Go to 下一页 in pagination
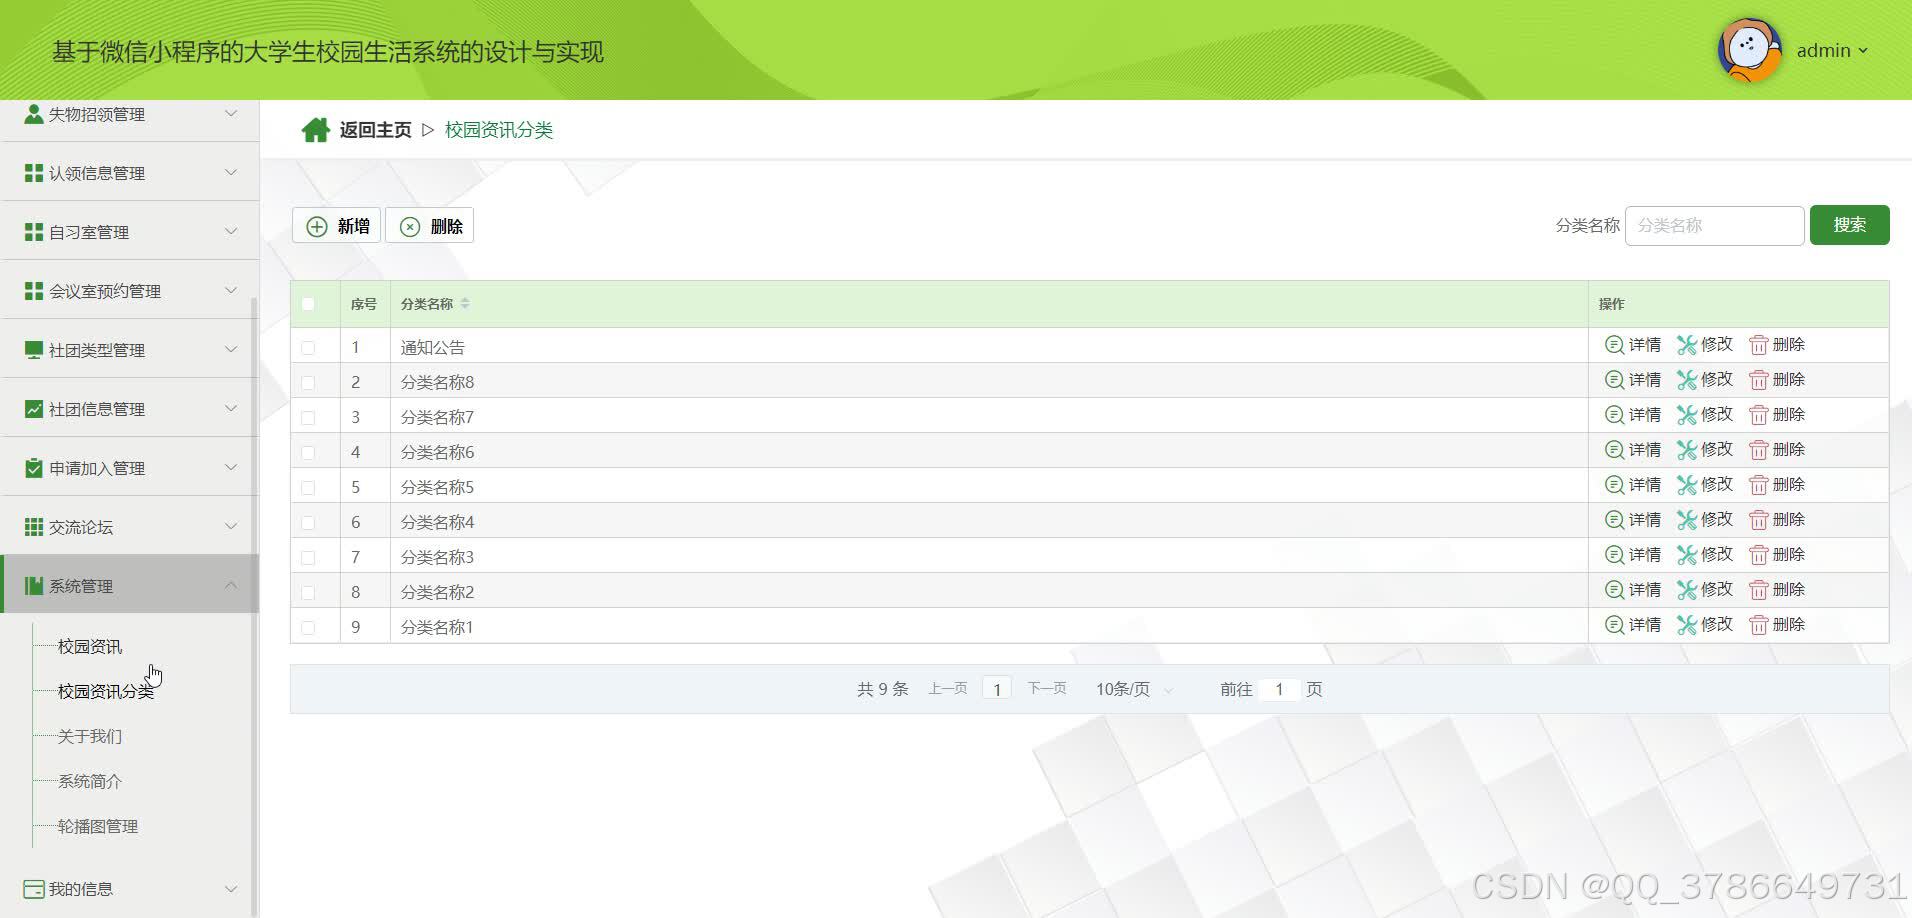This screenshot has height=918, width=1912. (1047, 688)
